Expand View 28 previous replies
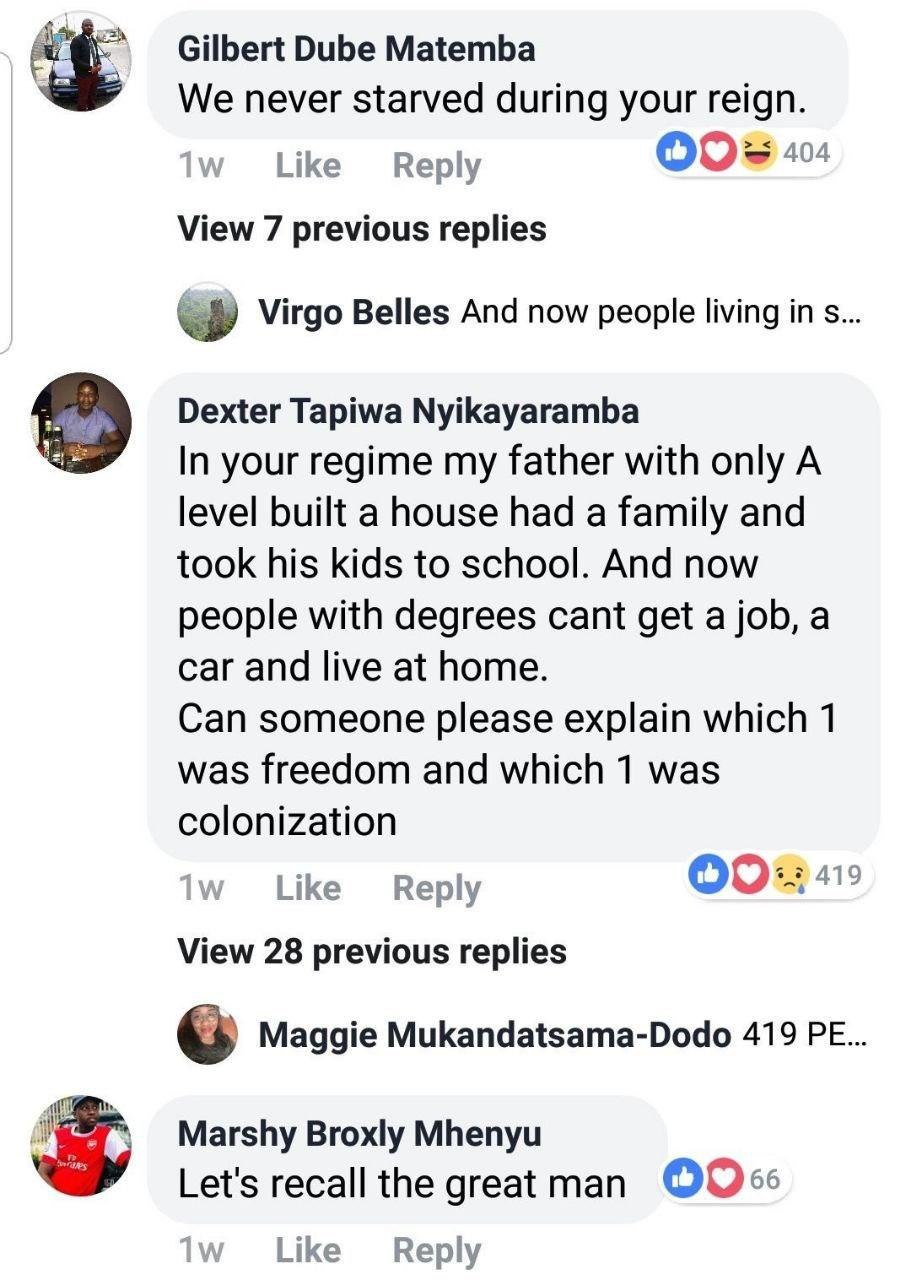The image size is (911, 1280). (x=371, y=950)
